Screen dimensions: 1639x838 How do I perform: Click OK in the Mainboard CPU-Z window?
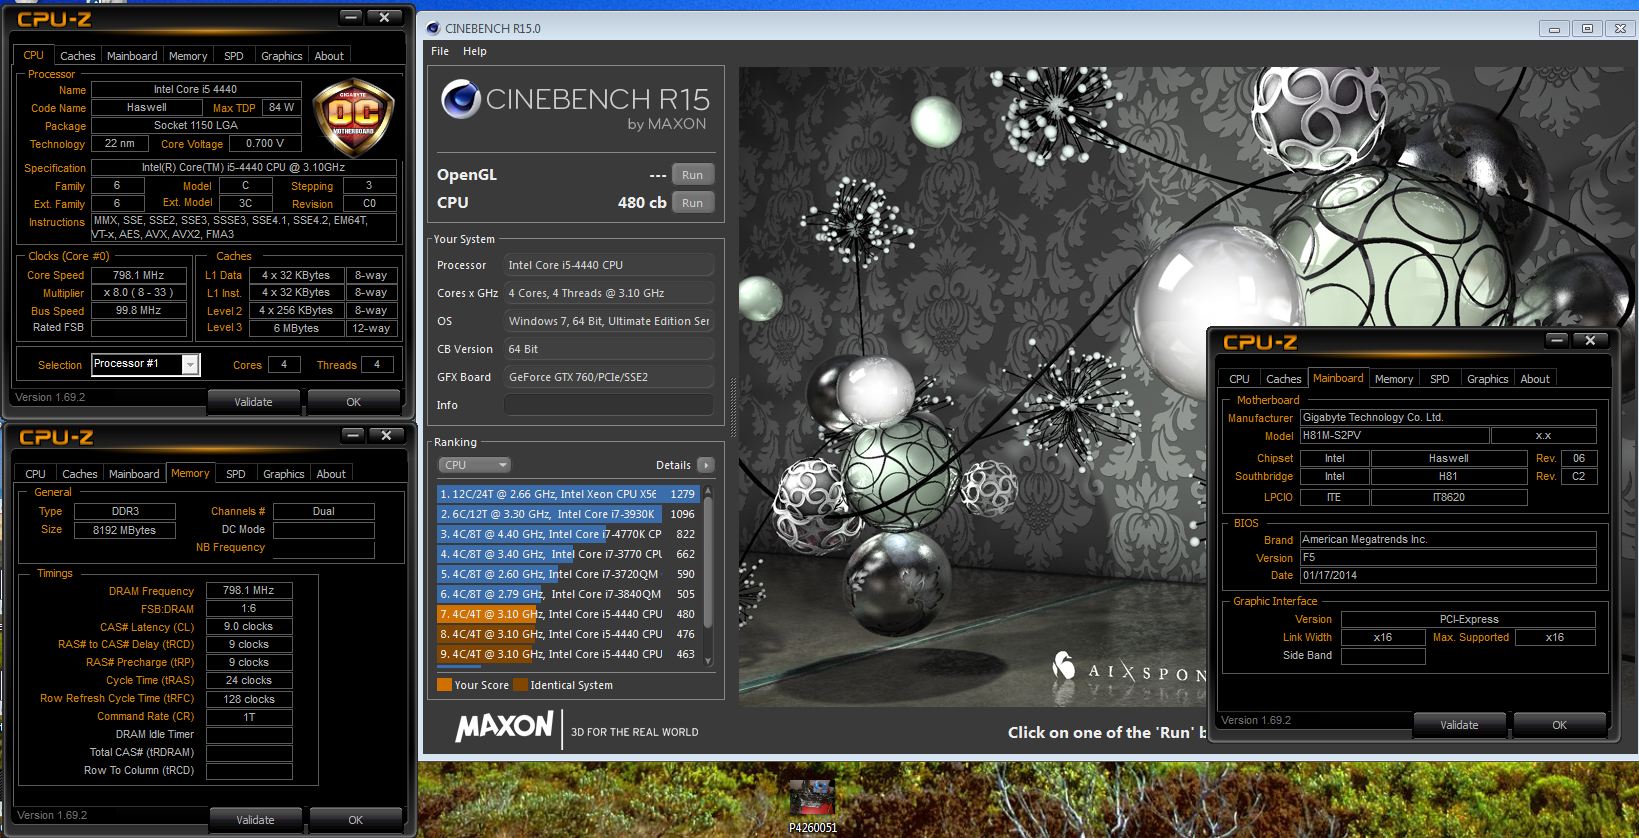tap(1559, 725)
